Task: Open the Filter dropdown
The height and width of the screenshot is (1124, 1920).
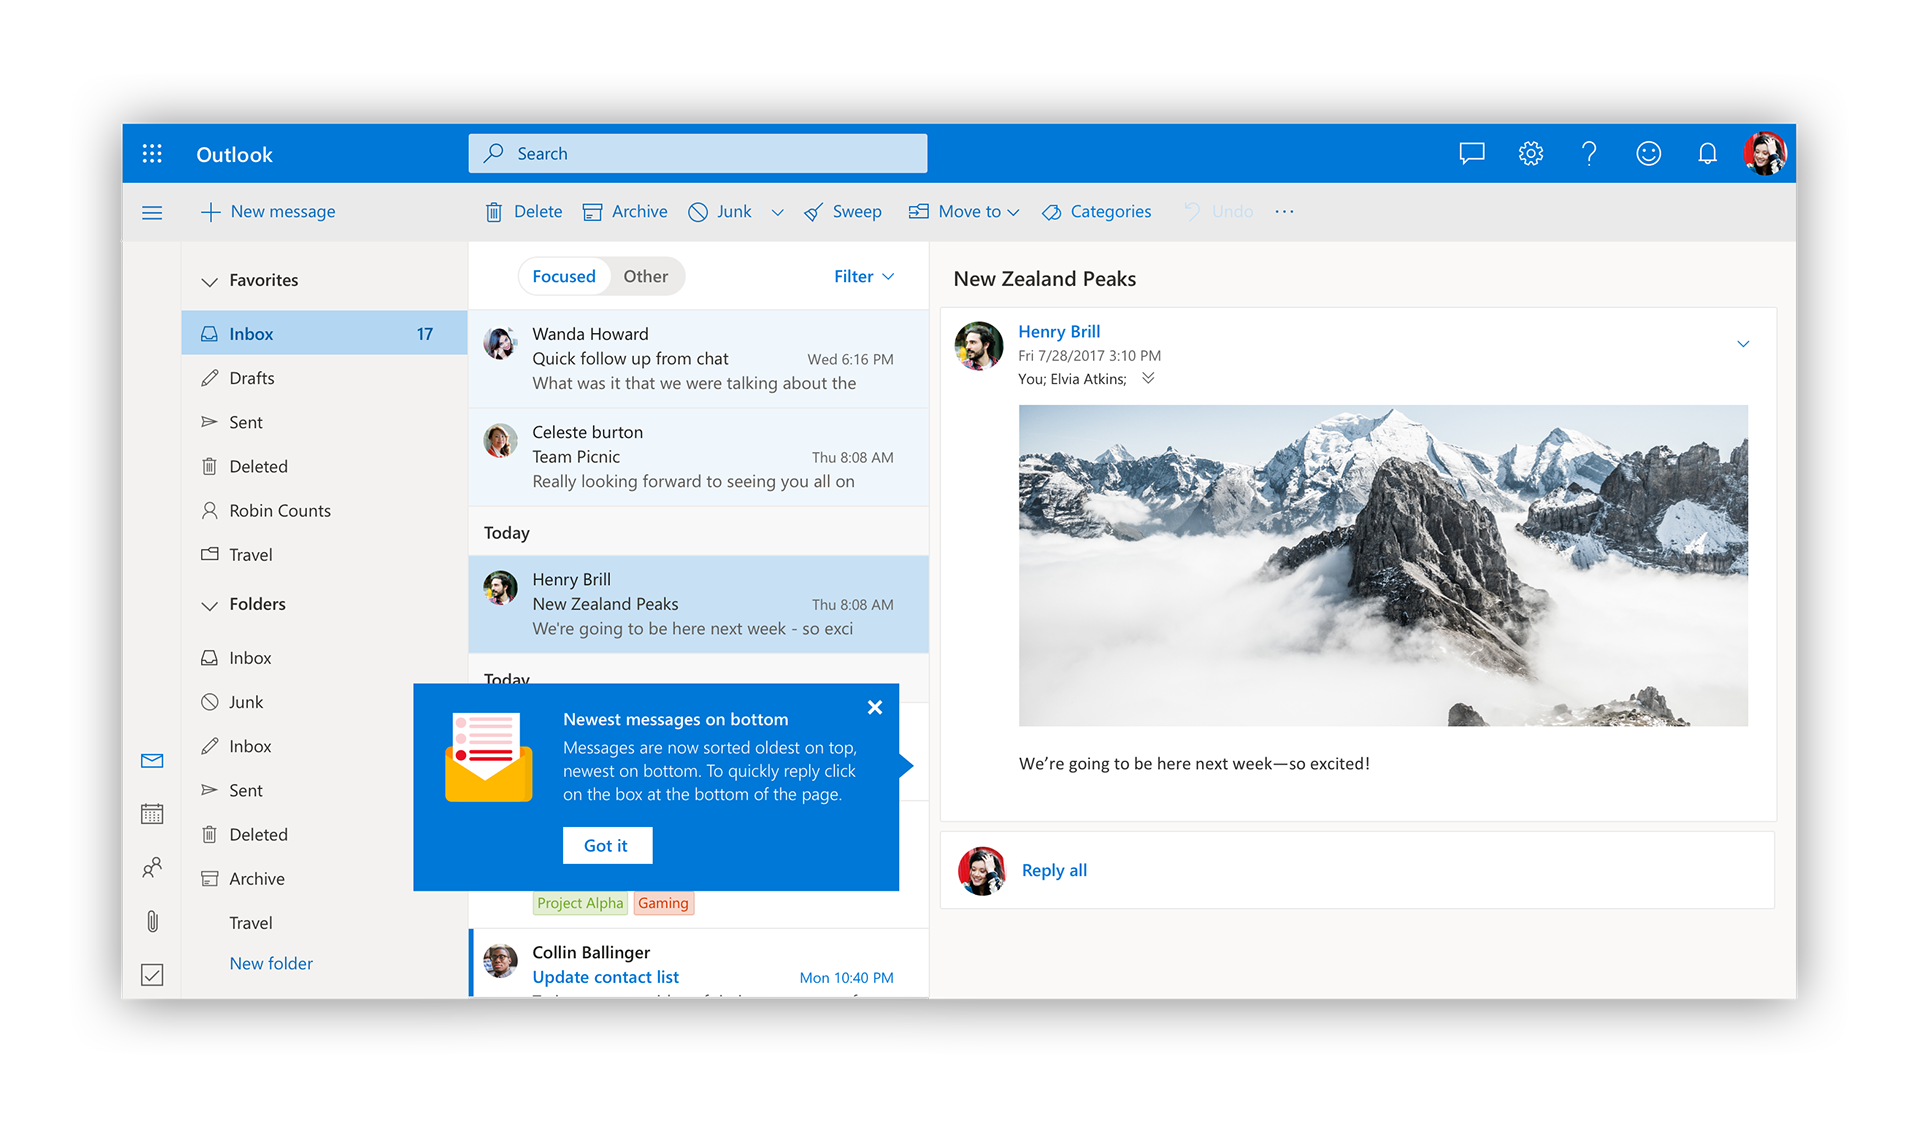Action: pyautogui.click(x=864, y=277)
